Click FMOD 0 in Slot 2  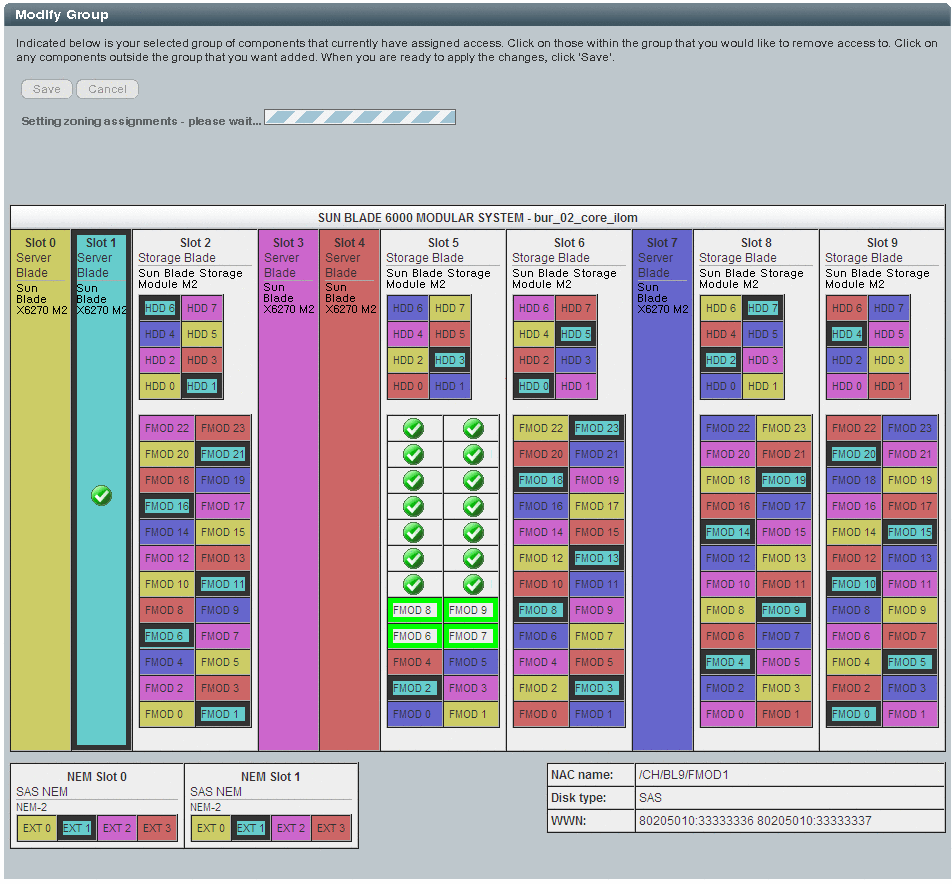pyautogui.click(x=167, y=714)
